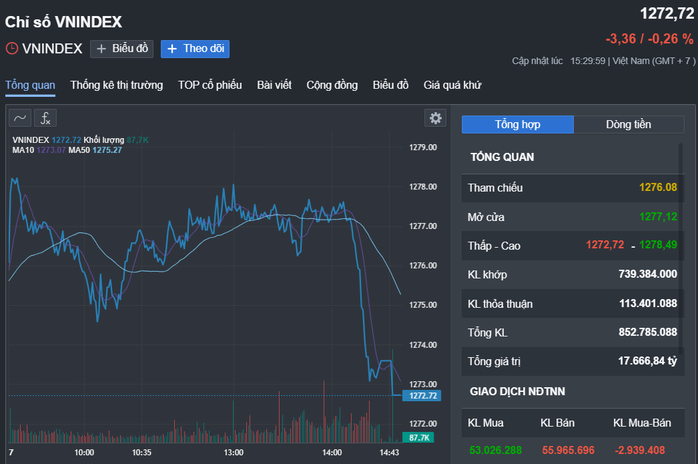Switch to Dòng tiền panel tab
698x464 pixels.
tap(629, 125)
